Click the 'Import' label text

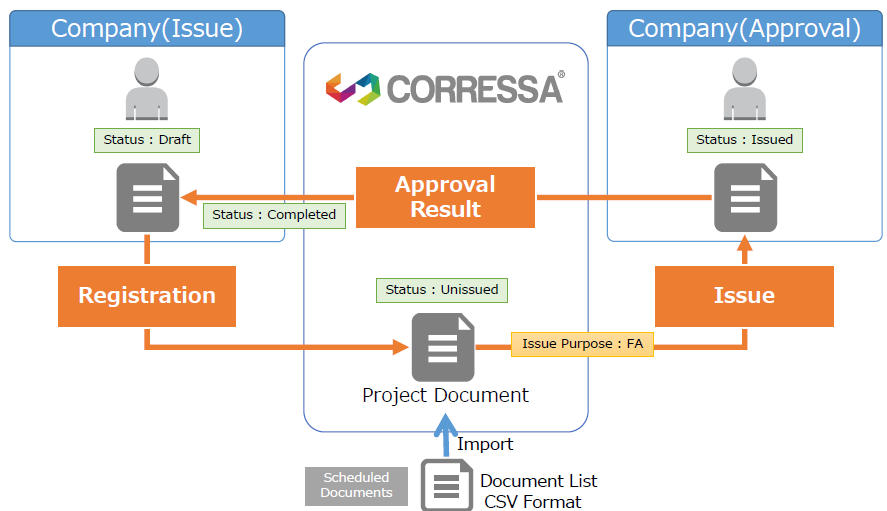coord(485,445)
